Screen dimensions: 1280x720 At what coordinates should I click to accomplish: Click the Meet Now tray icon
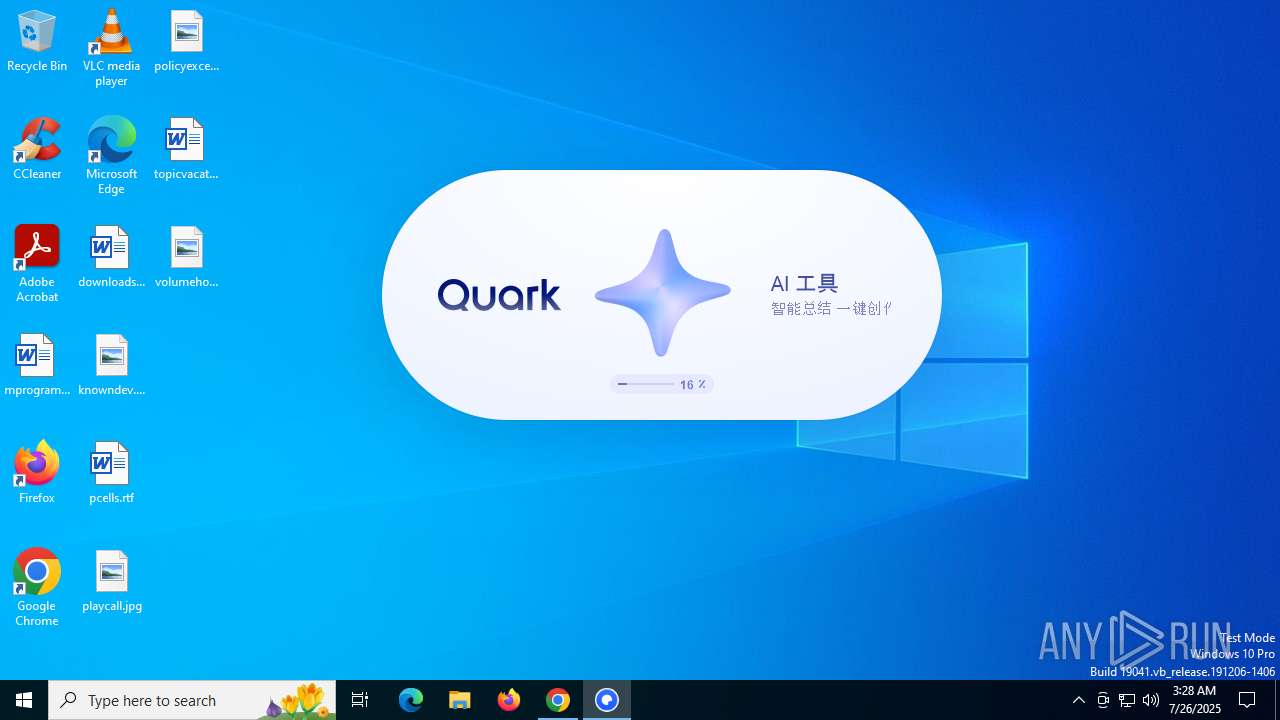click(1103, 700)
